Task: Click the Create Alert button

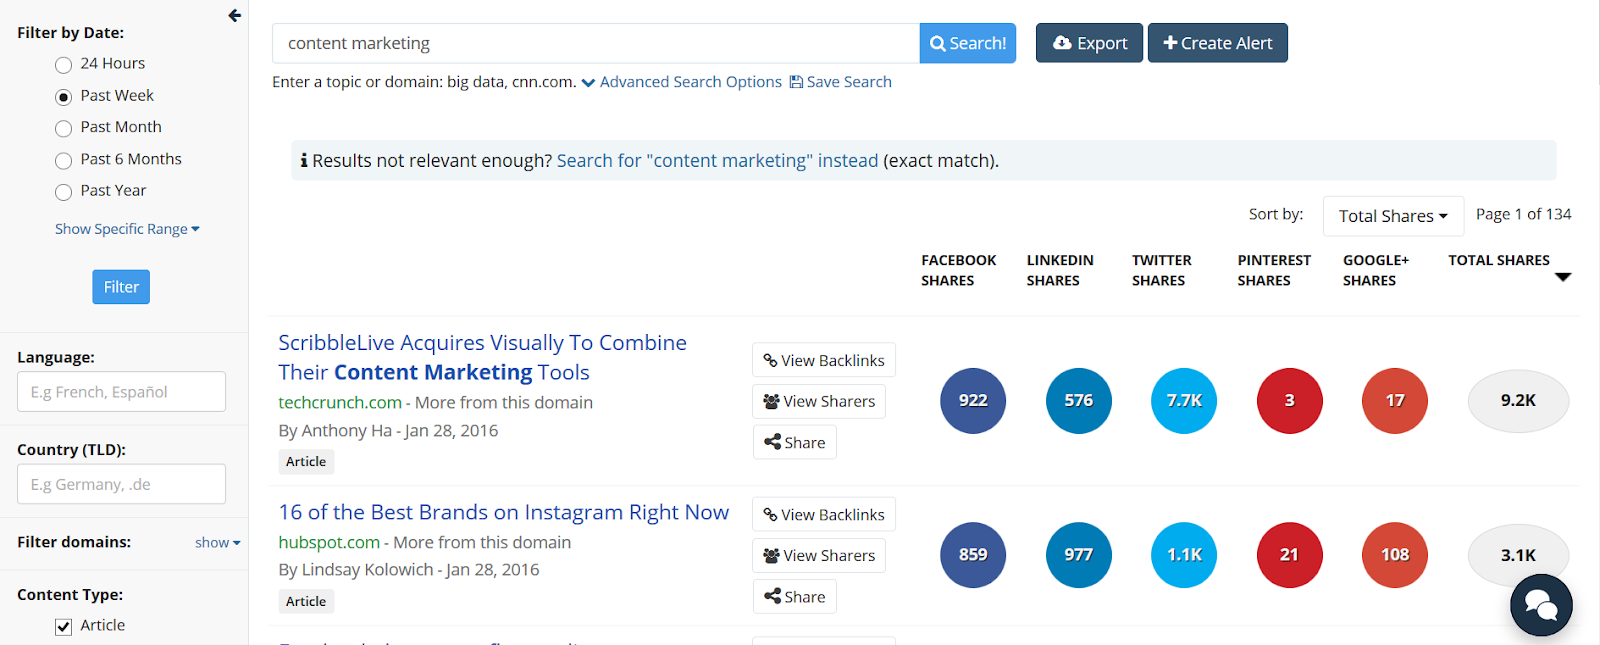Action: tap(1217, 43)
